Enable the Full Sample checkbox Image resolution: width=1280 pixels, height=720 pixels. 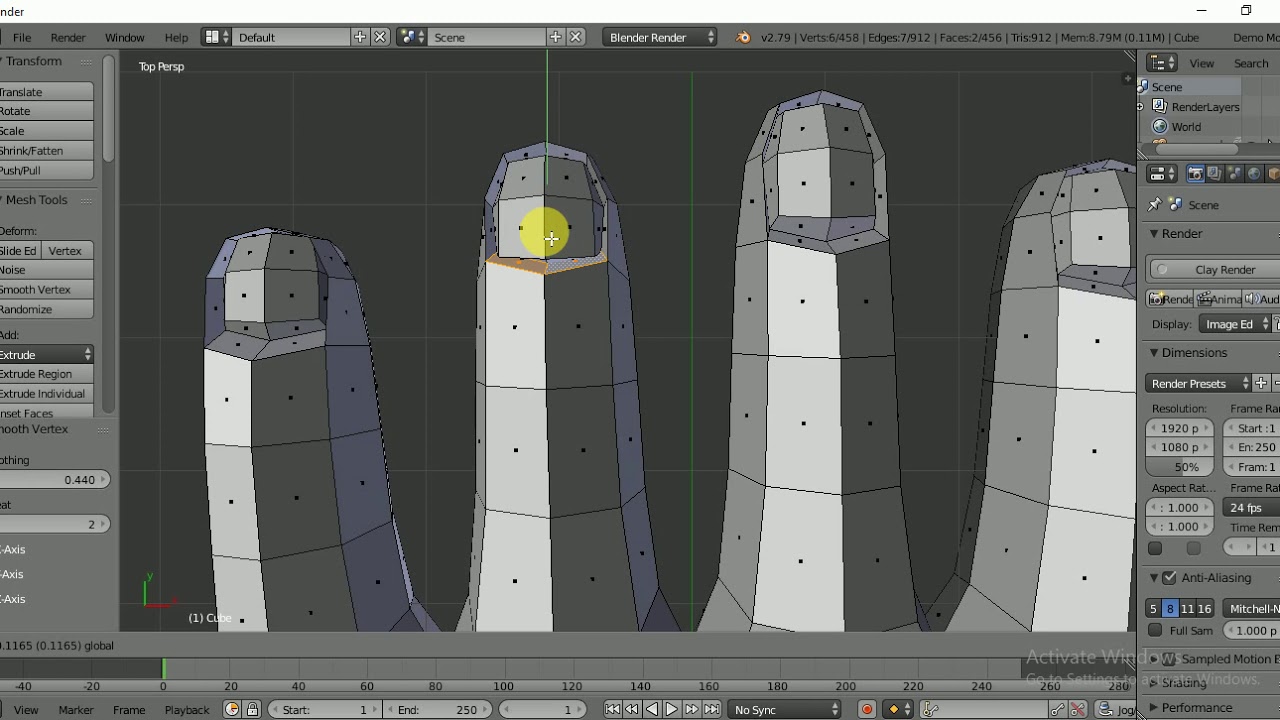[x=1155, y=631]
